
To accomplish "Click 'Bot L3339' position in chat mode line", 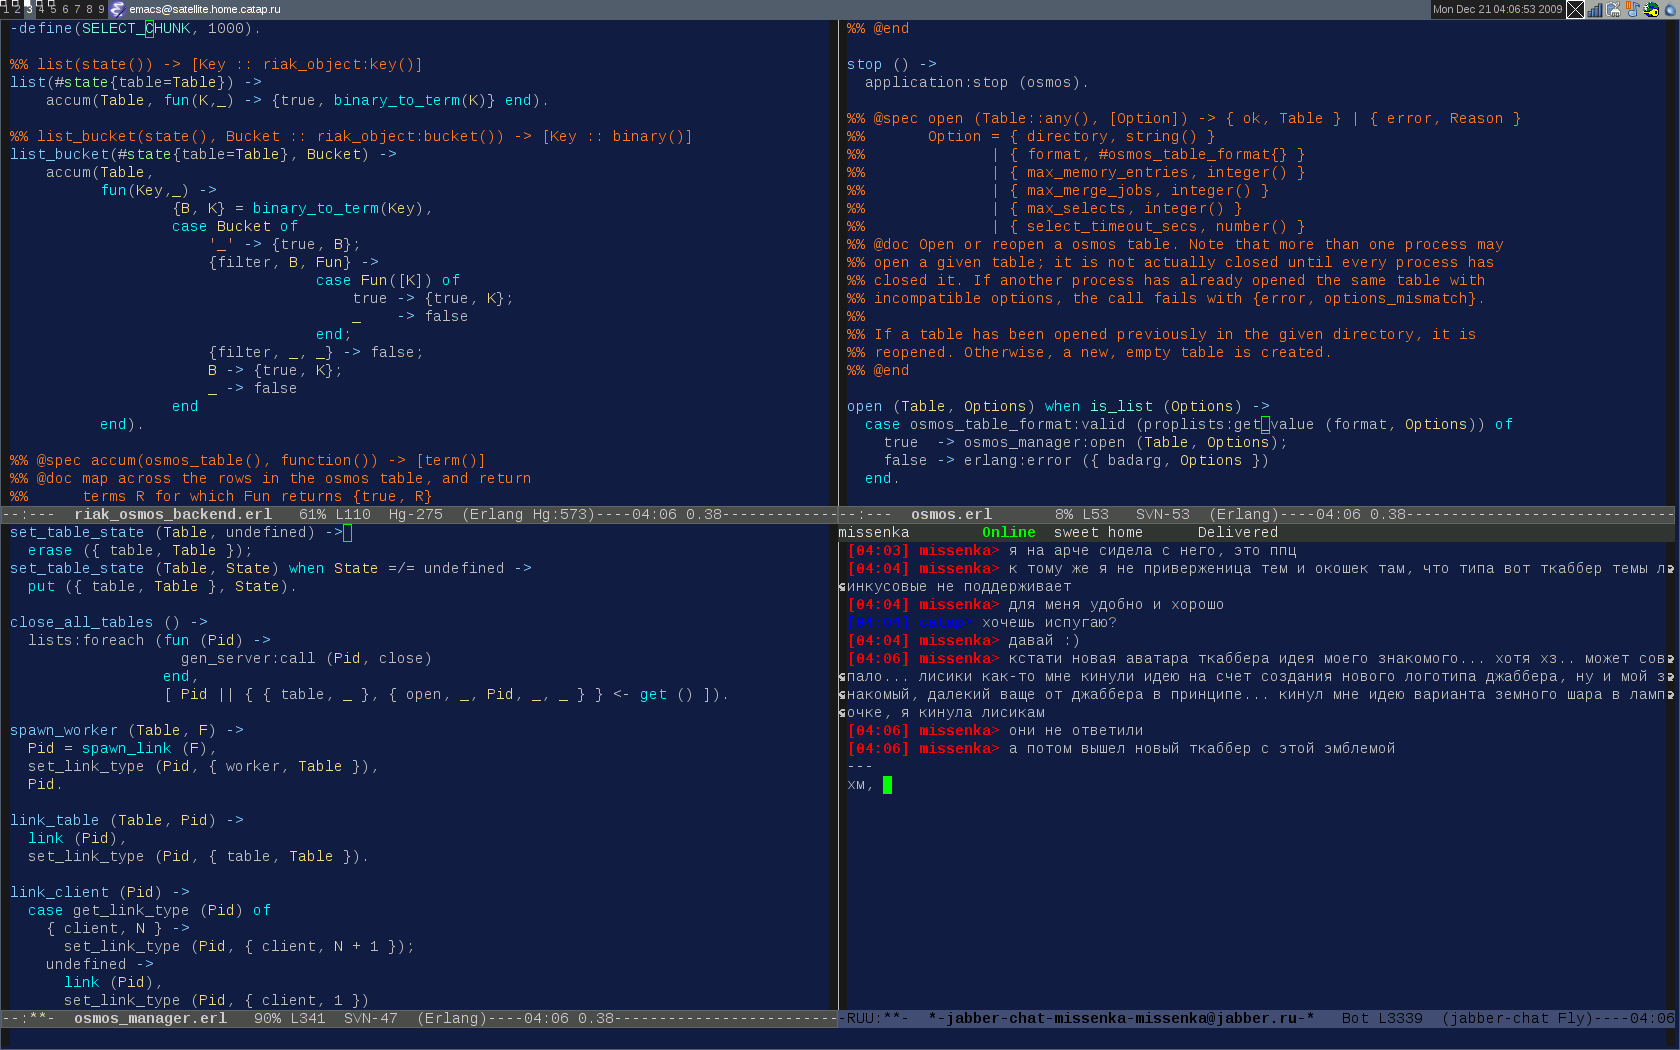I will (x=1382, y=1018).
